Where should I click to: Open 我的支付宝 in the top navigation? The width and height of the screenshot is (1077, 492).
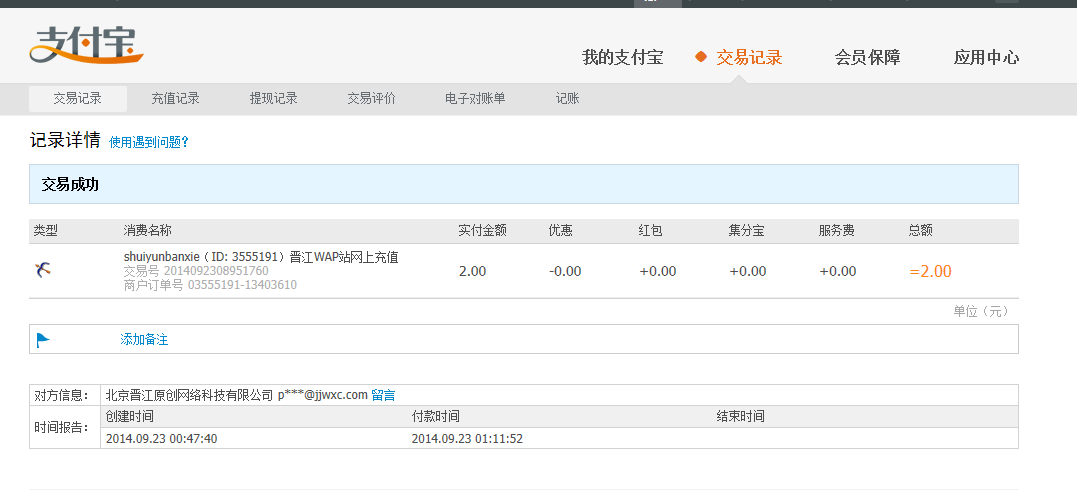coord(623,58)
